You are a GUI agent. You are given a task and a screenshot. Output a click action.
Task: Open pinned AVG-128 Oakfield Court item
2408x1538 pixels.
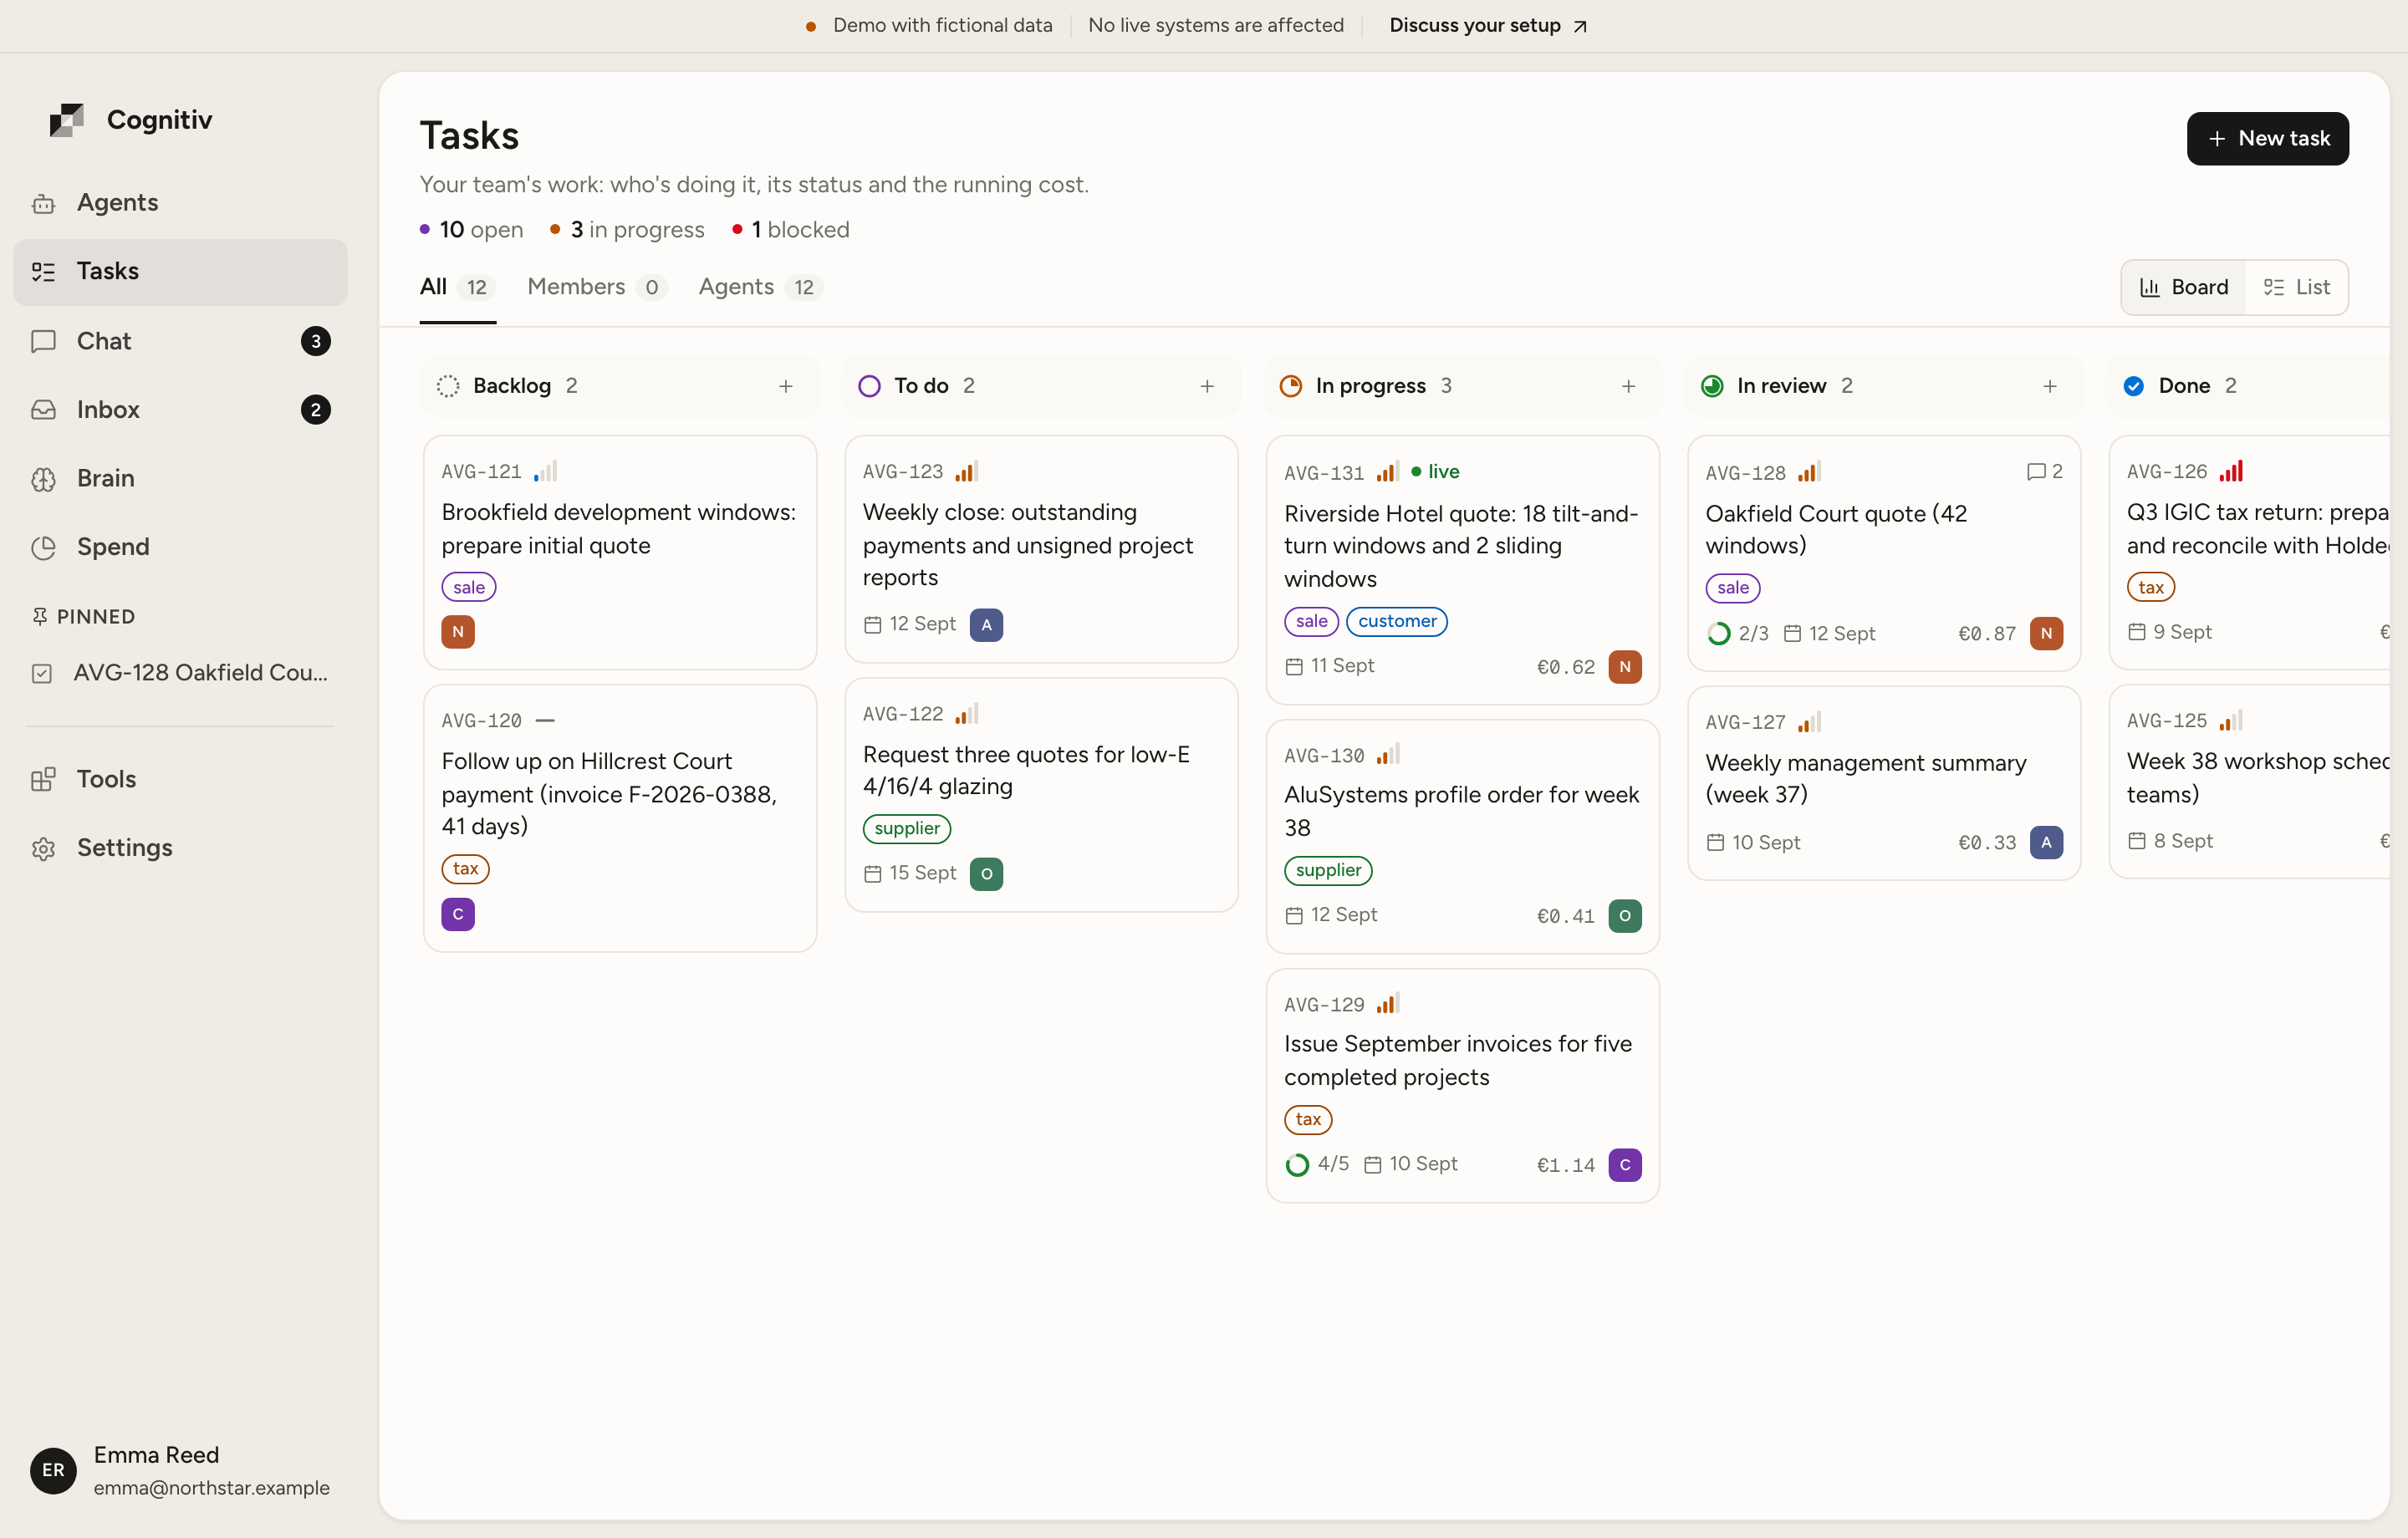tap(180, 673)
